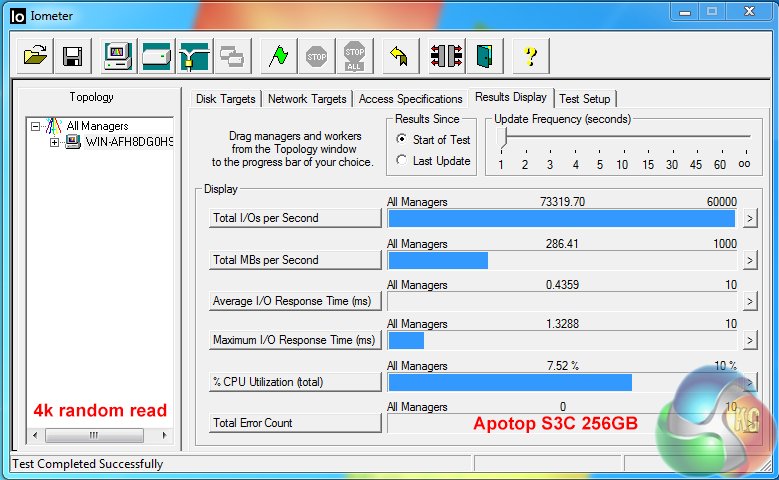
Task: Click Topology scrollbar left arrow
Action: point(35,436)
